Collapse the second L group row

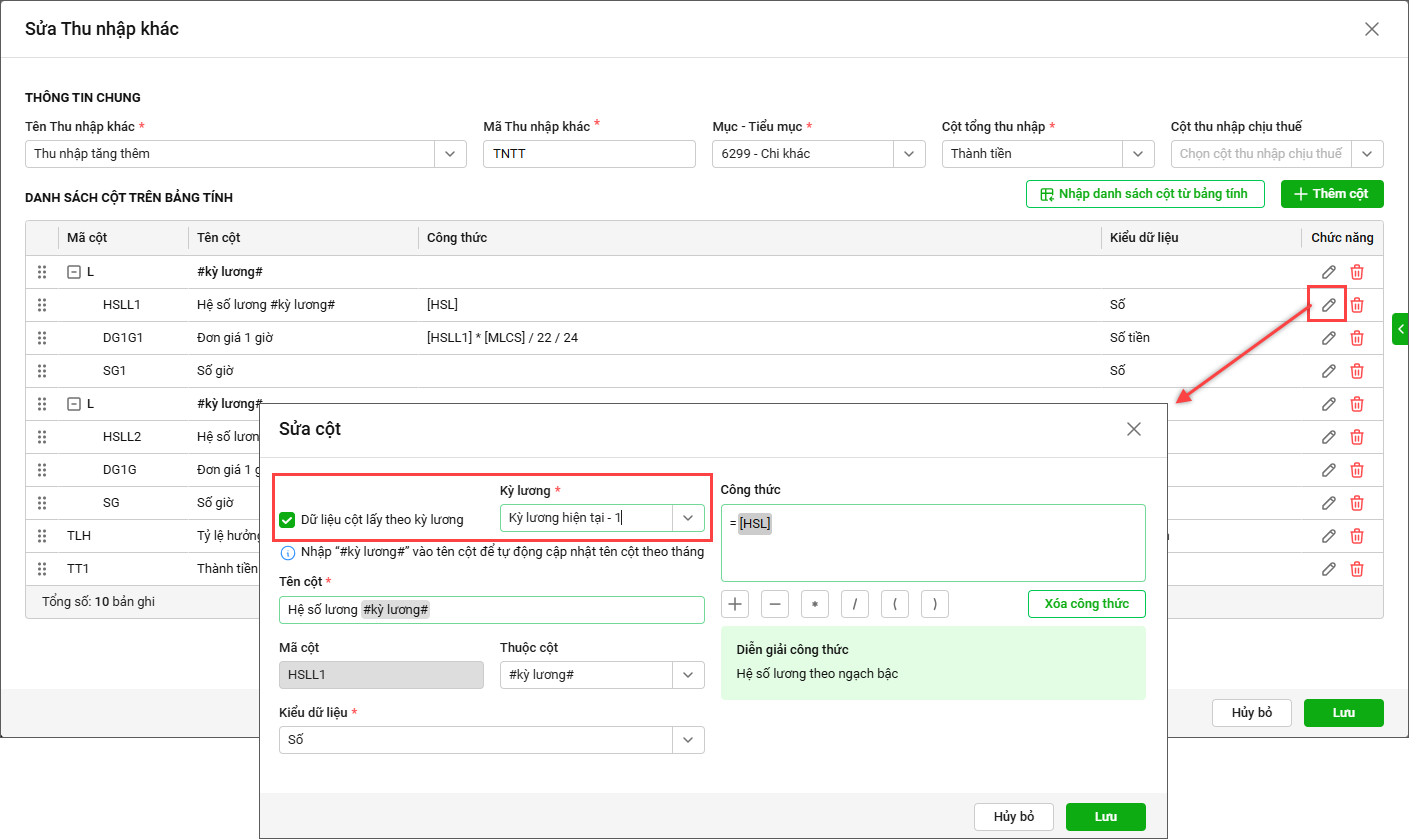[x=73, y=404]
